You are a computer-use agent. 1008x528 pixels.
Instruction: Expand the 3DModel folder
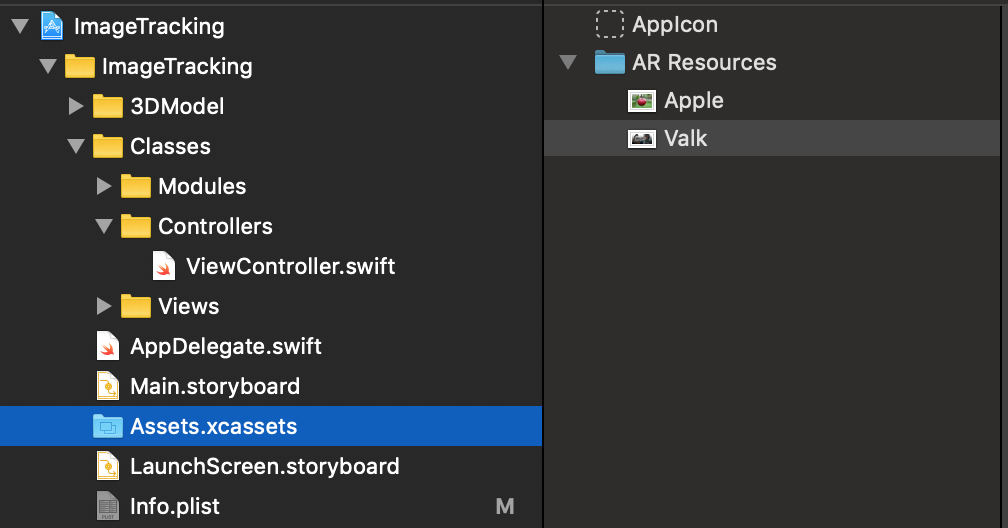pyautogui.click(x=76, y=106)
